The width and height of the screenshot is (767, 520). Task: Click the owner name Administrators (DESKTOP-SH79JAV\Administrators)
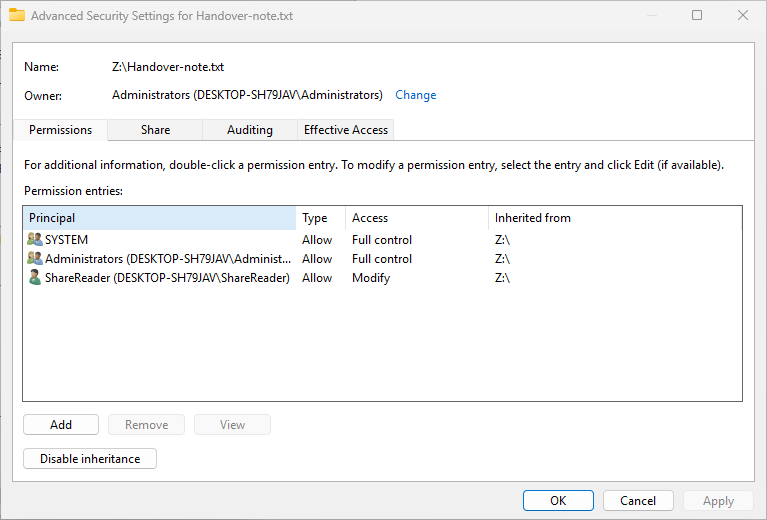pyautogui.click(x=247, y=95)
